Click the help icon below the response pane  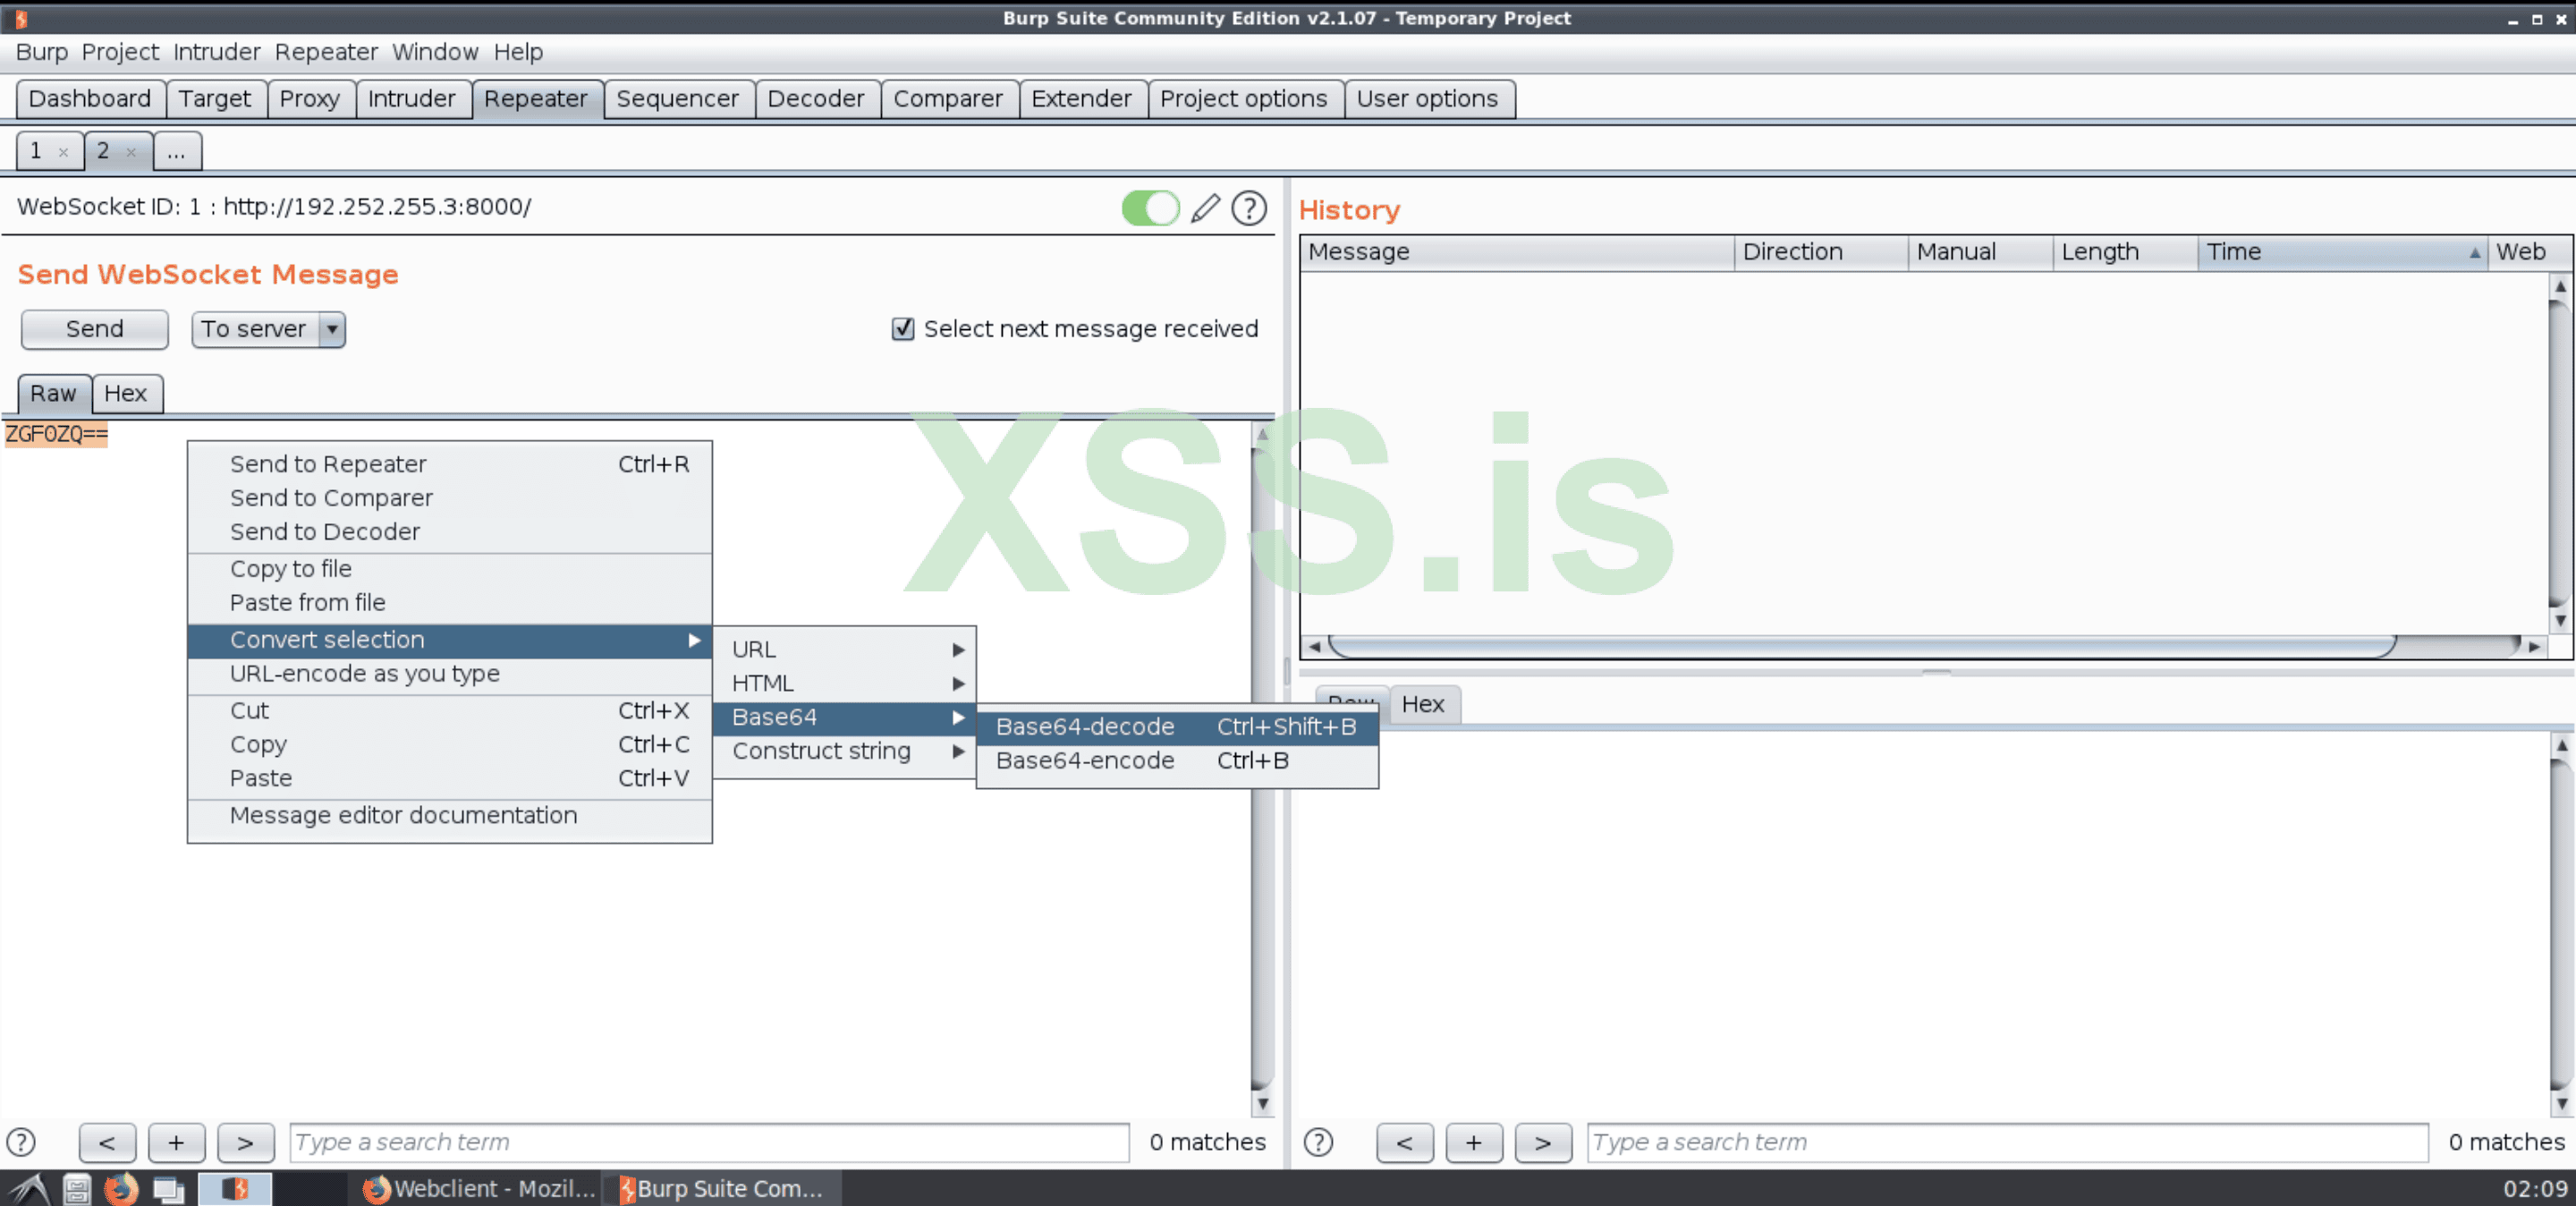pyautogui.click(x=1318, y=1142)
